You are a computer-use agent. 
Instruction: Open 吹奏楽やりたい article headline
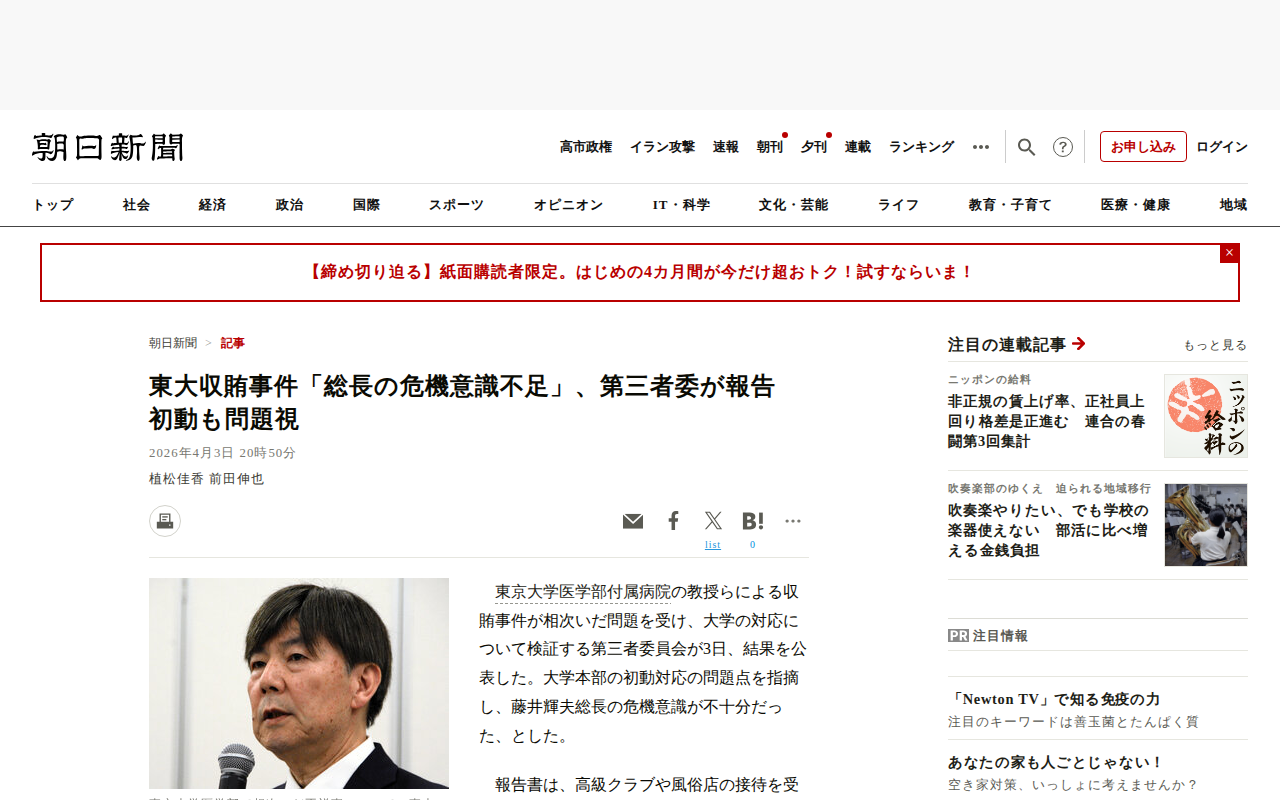pyautogui.click(x=1048, y=530)
